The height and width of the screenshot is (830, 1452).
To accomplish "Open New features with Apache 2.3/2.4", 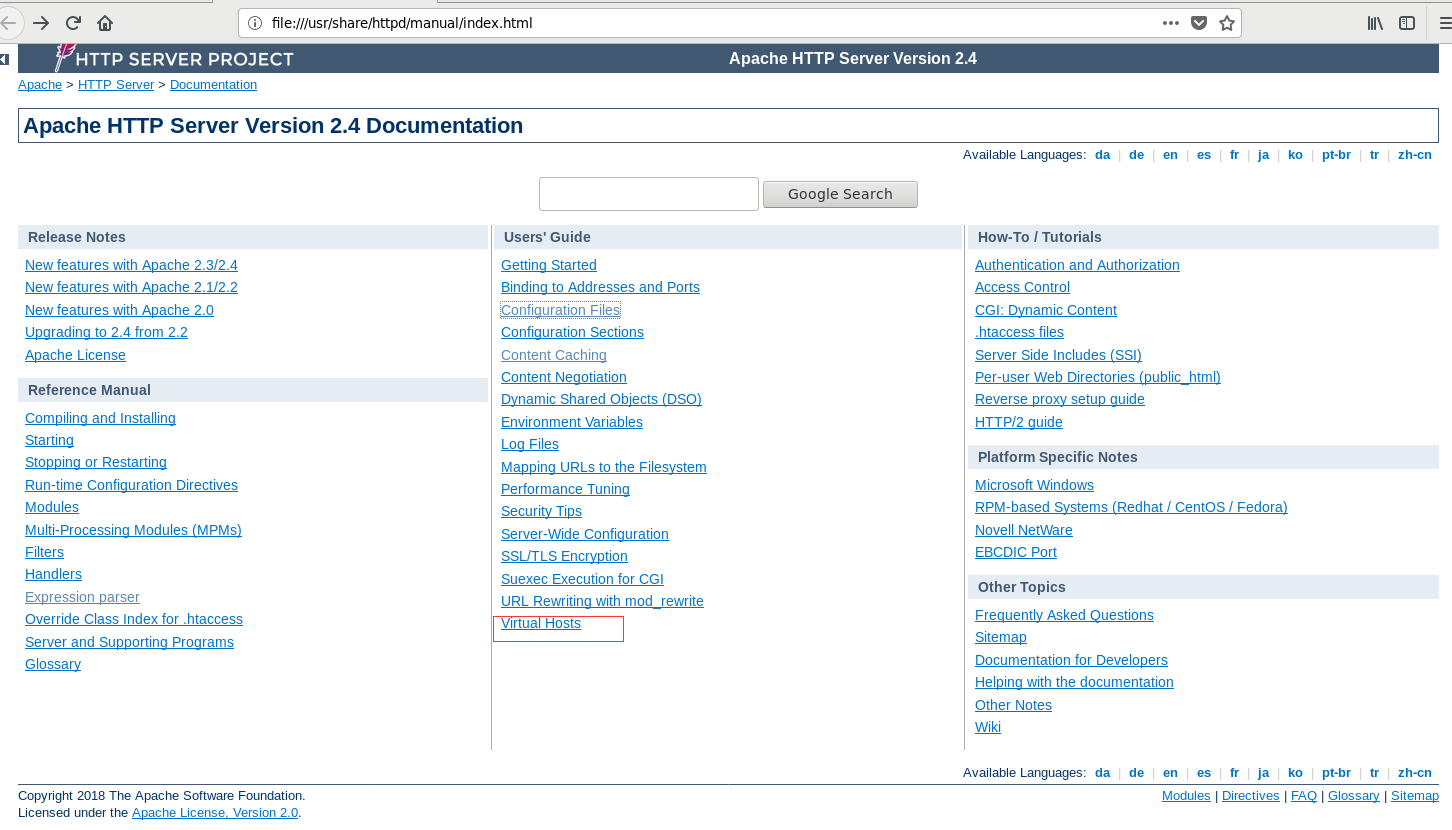I will click(131, 265).
